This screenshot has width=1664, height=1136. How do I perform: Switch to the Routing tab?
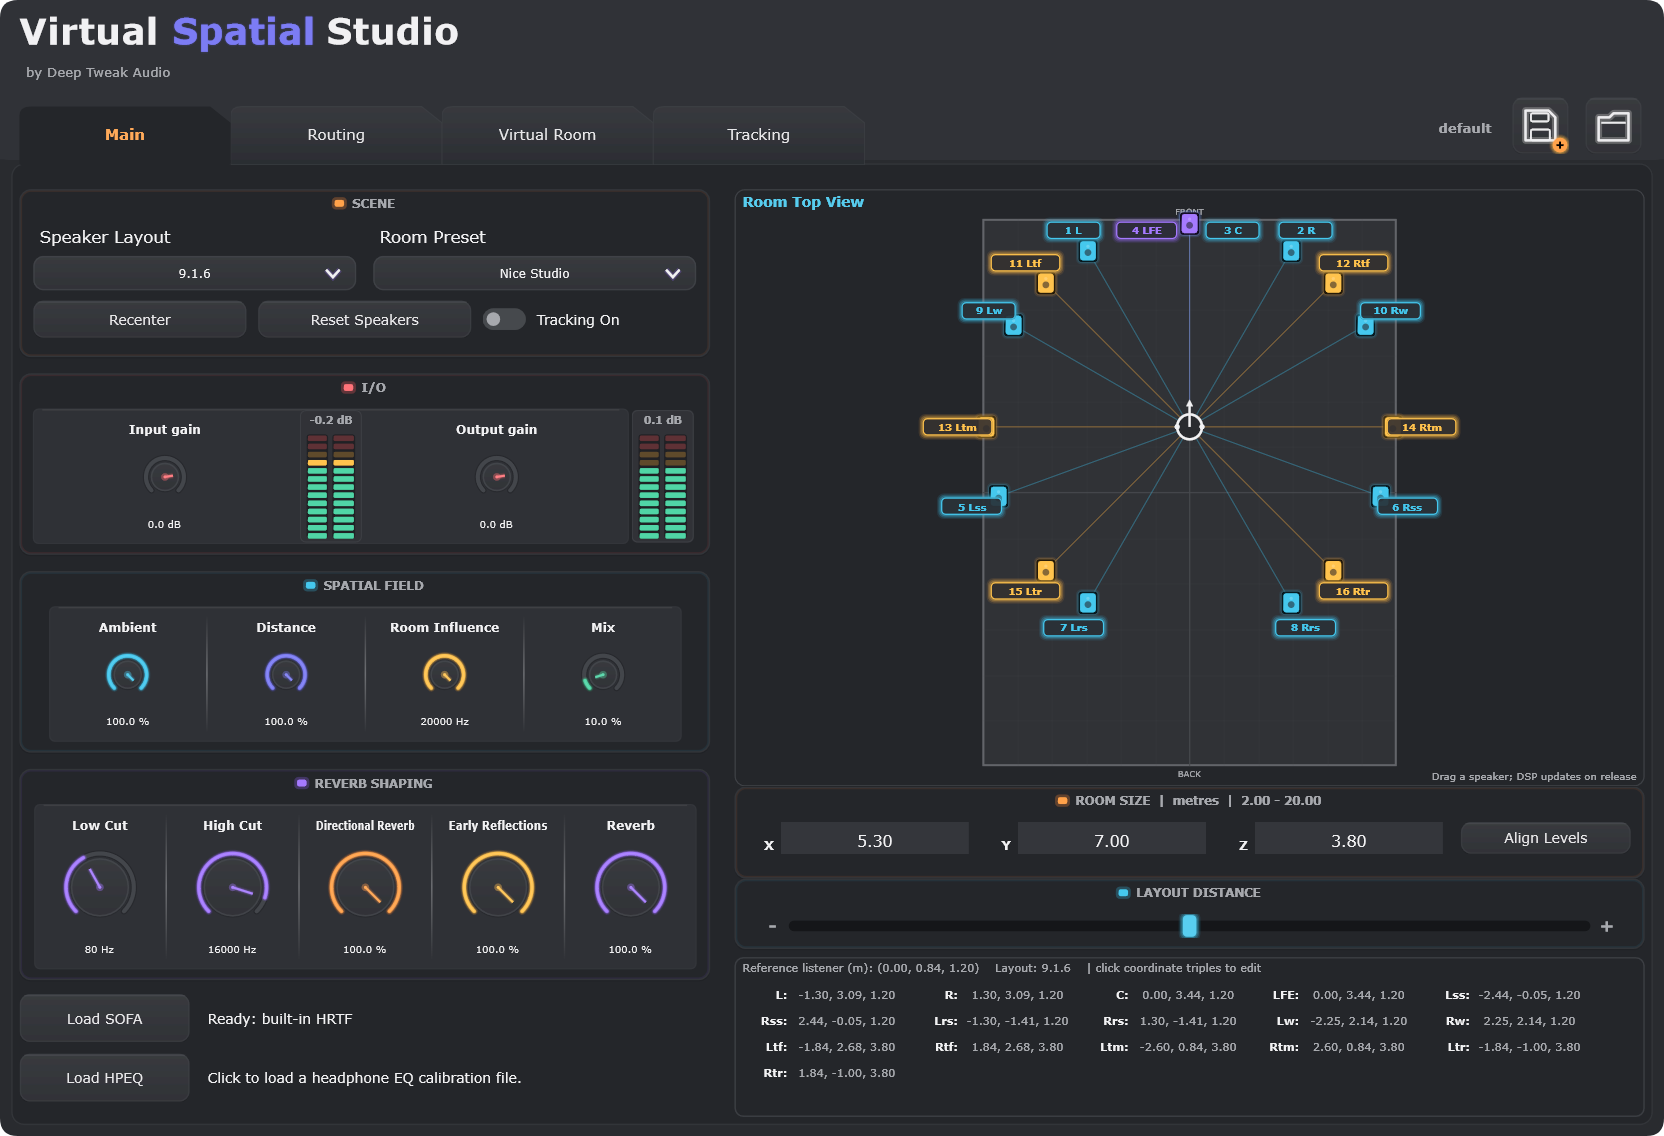coord(336,135)
